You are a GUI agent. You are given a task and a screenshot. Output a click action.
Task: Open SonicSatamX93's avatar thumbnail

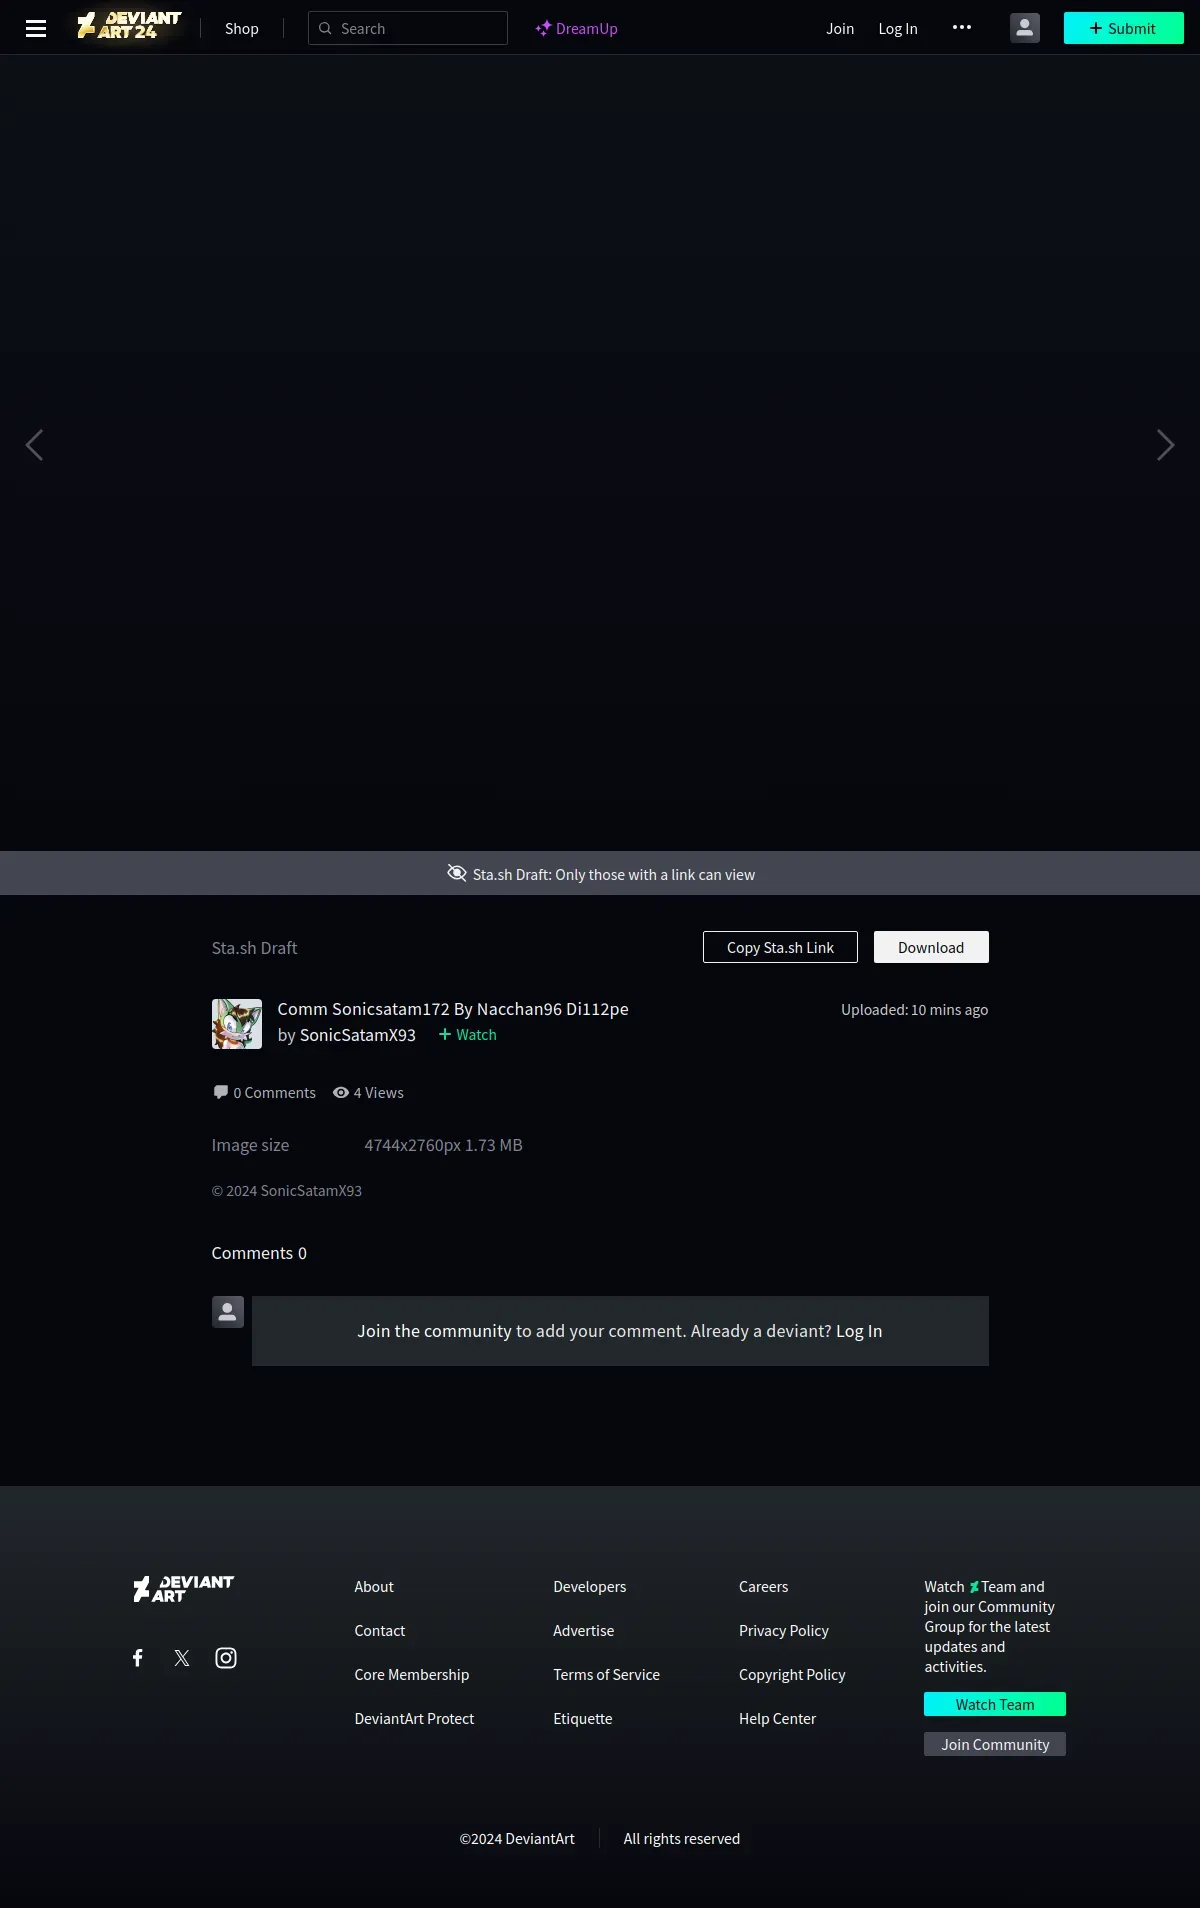click(237, 1024)
